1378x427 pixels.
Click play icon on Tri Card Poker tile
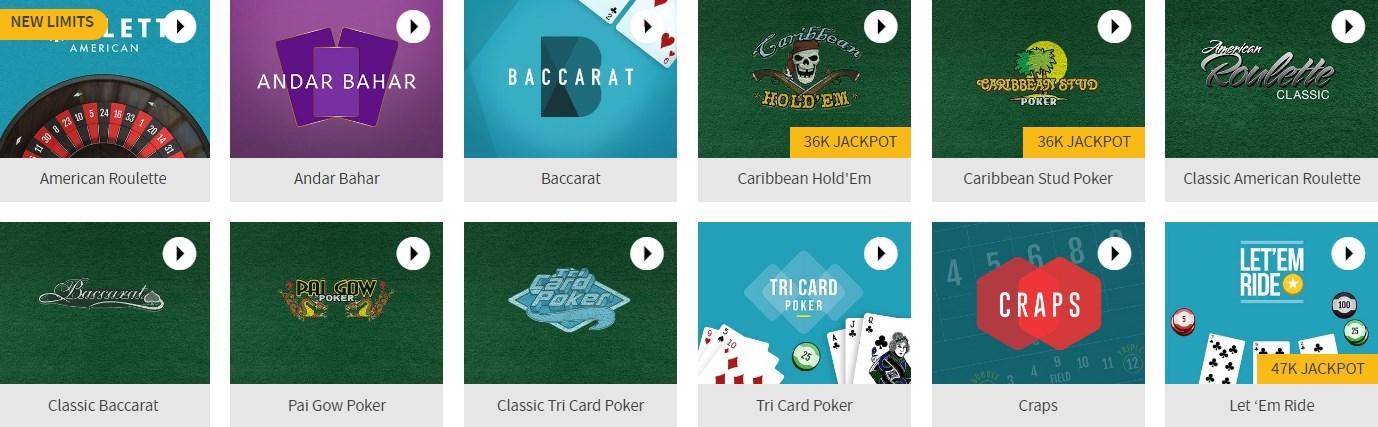coord(881,253)
